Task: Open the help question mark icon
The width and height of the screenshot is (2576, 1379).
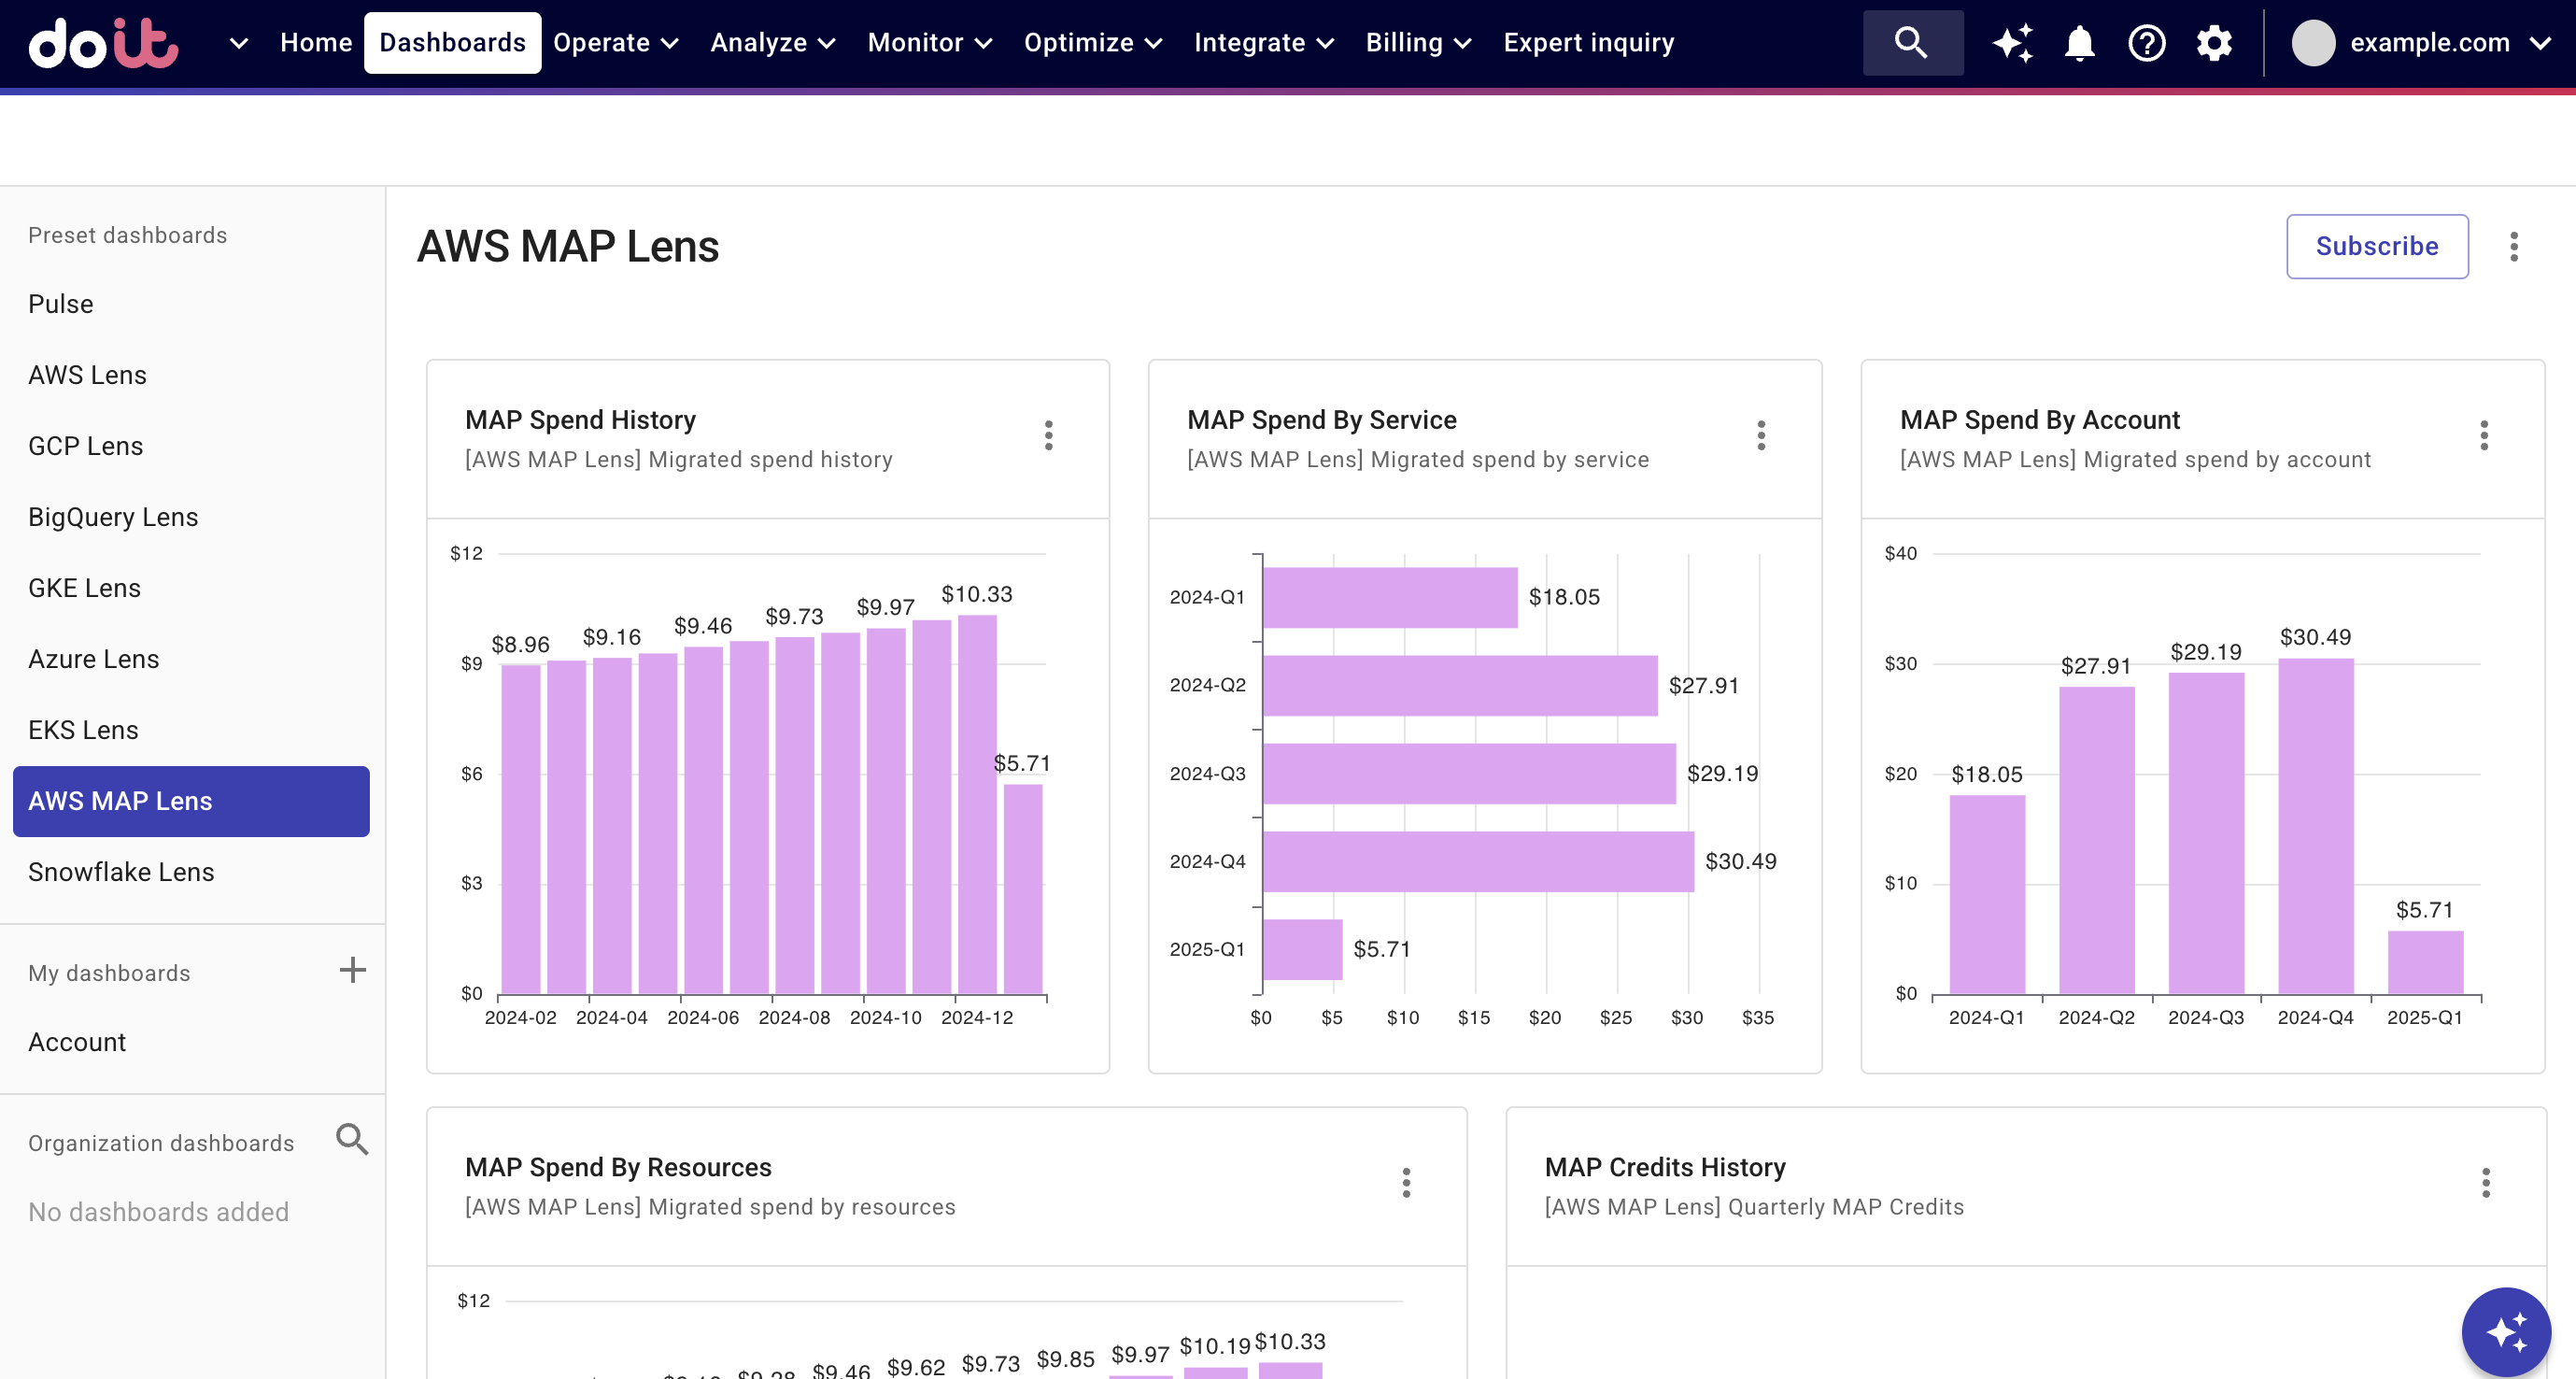Action: (2147, 43)
